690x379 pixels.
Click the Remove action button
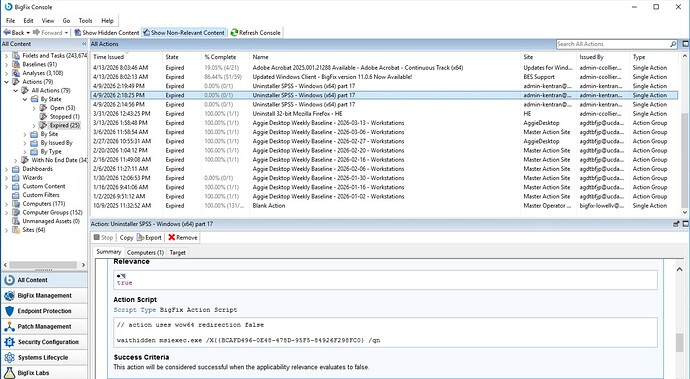[183, 238]
